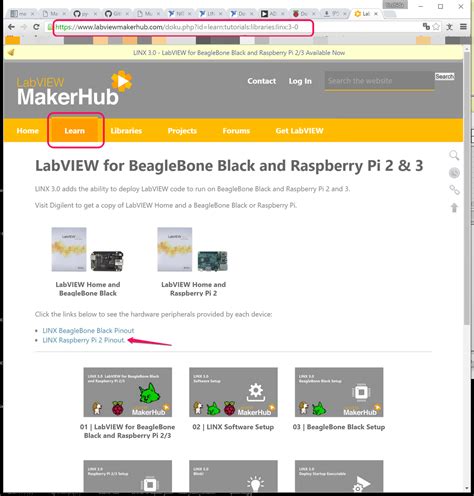The image size is (474, 496).
Task: Open old revisions via the clock icon
Action: [x=454, y=173]
